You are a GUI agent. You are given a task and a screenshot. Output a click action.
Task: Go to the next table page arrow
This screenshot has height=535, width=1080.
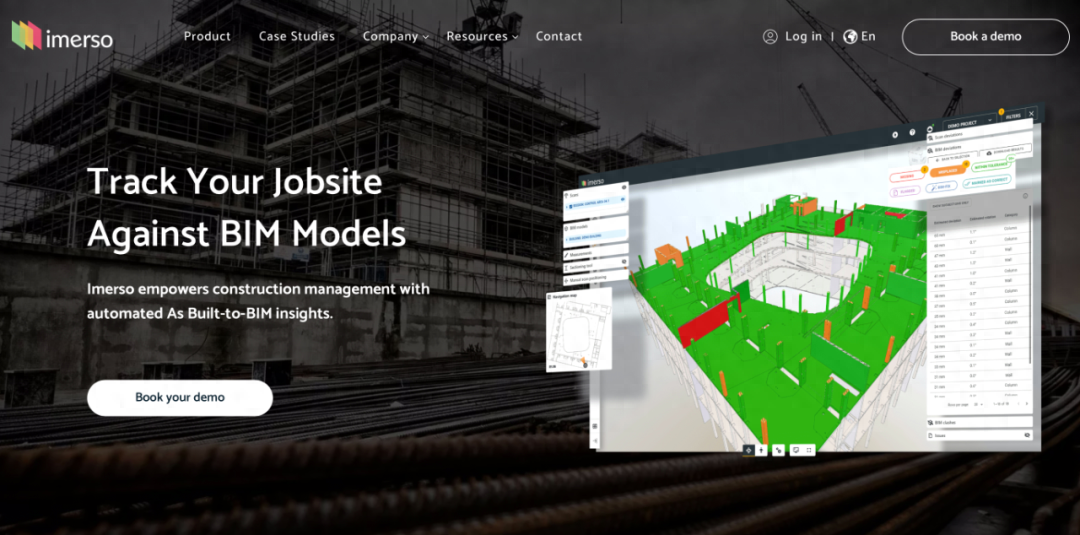pos(1027,403)
